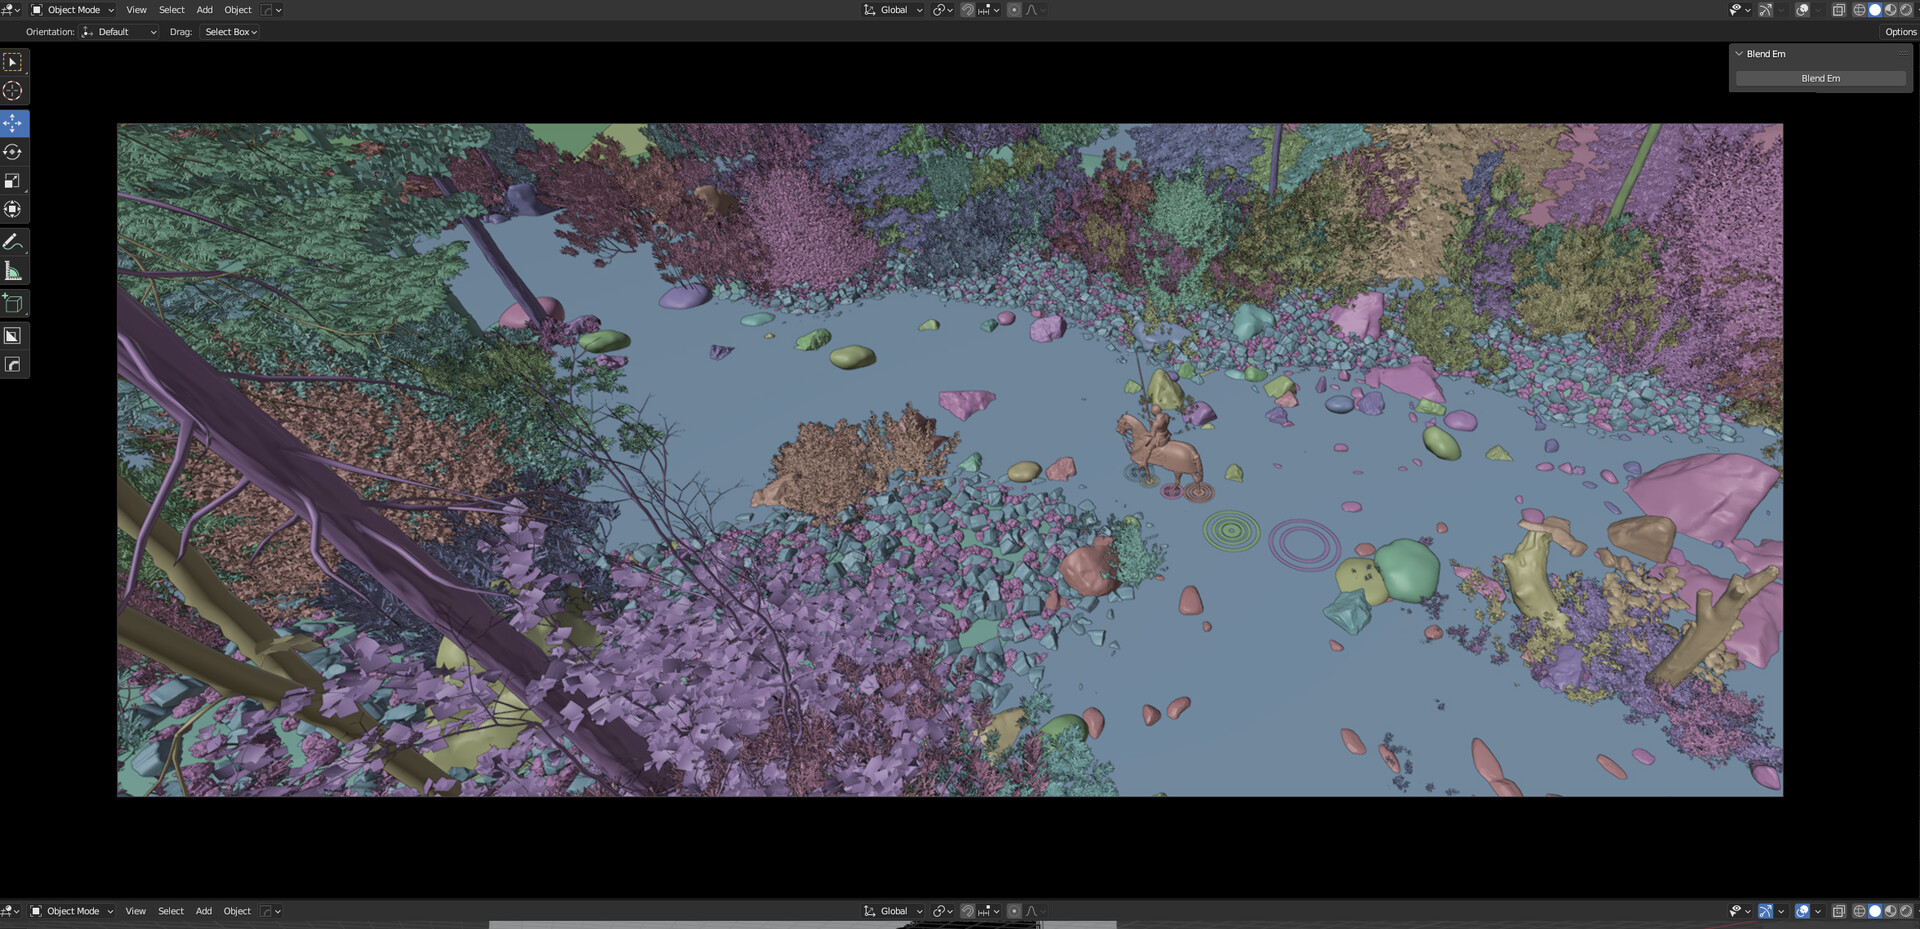Open the Options popover
Viewport: 1920px width, 929px height.
tap(1900, 32)
